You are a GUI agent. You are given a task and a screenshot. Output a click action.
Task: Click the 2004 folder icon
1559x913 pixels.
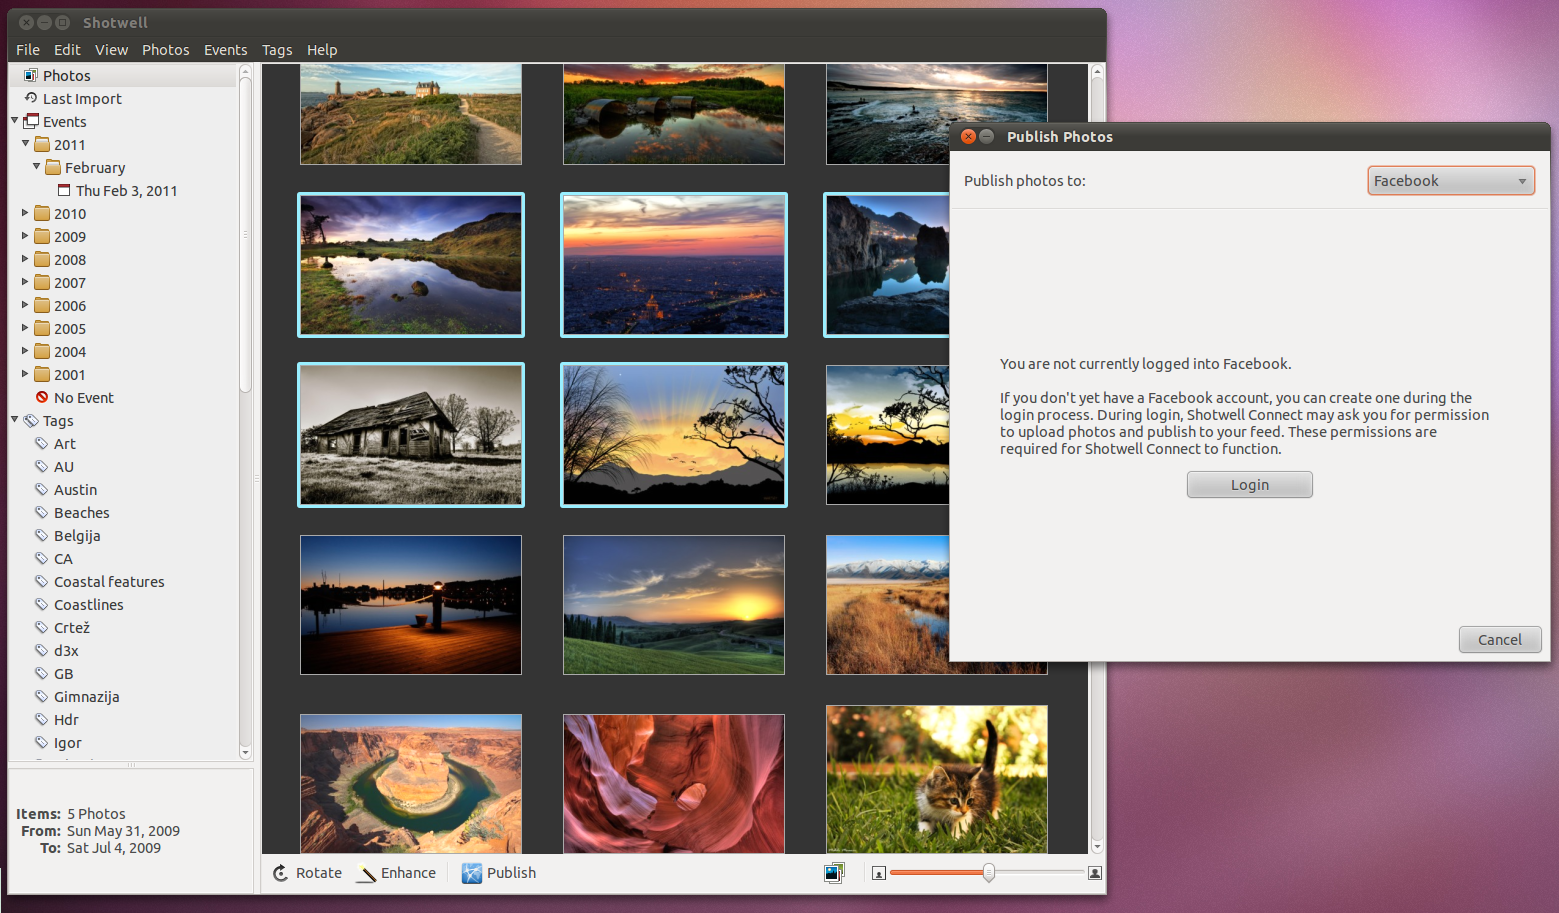click(x=42, y=351)
